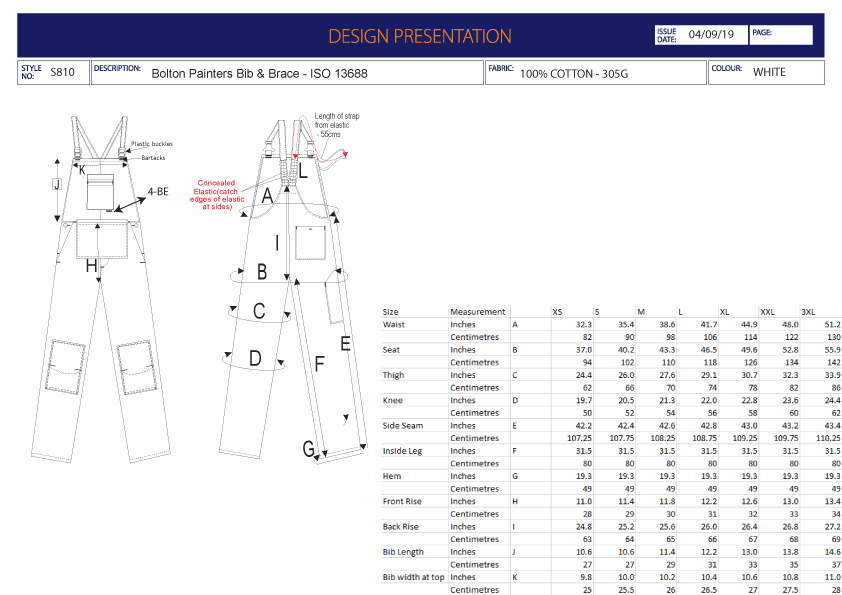Click the D knee marker on back drawing
Image resolution: width=842 pixels, height=595 pixels.
pyautogui.click(x=255, y=358)
